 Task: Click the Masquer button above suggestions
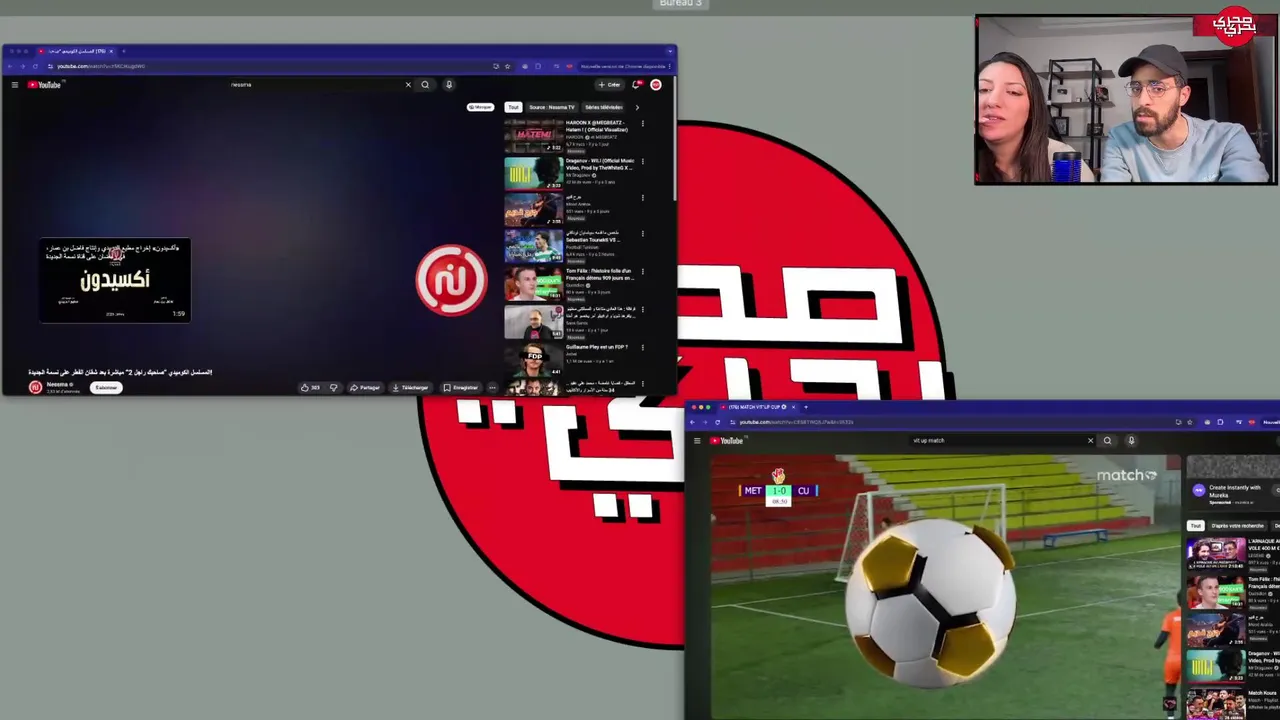480,107
